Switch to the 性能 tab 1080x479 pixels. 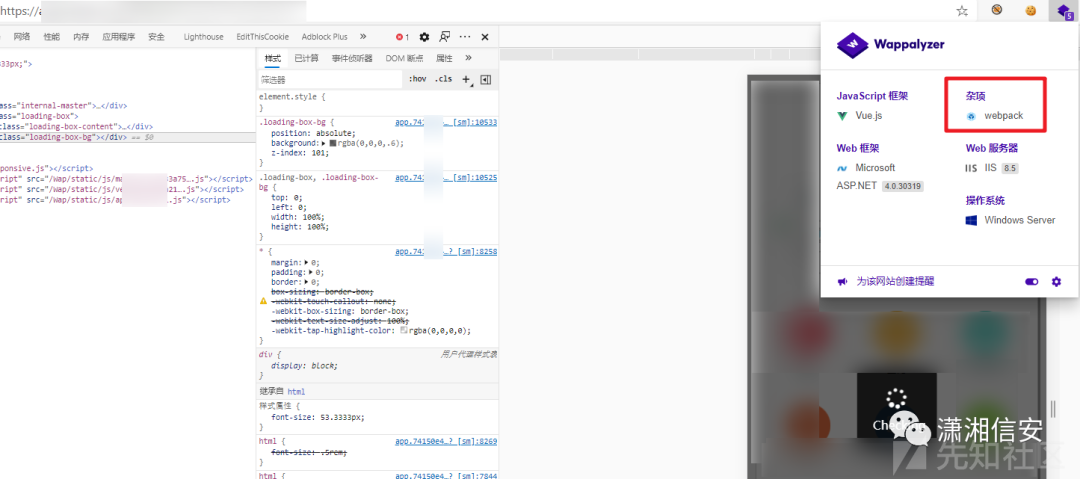52,37
